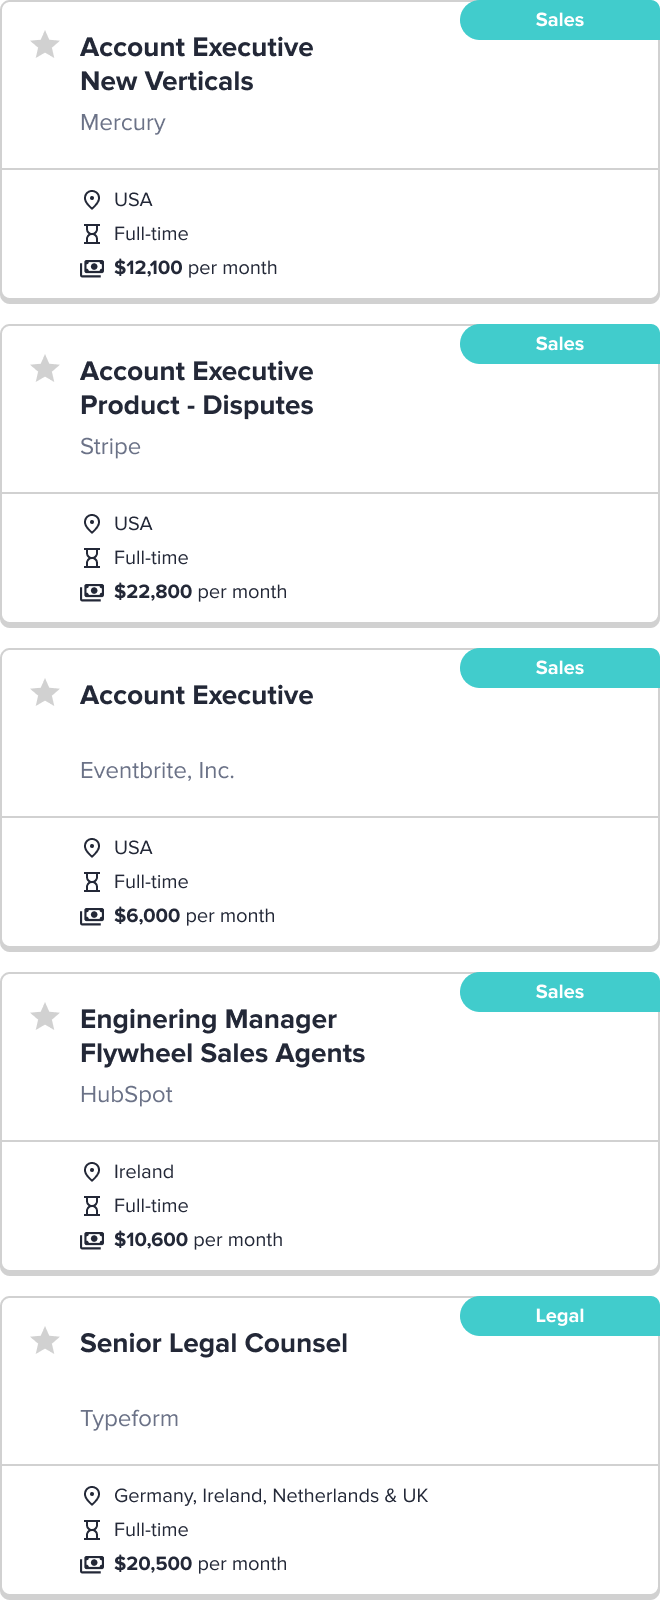Click the hourglass icon on Typeform job
The image size is (660, 1600).
(92, 1530)
